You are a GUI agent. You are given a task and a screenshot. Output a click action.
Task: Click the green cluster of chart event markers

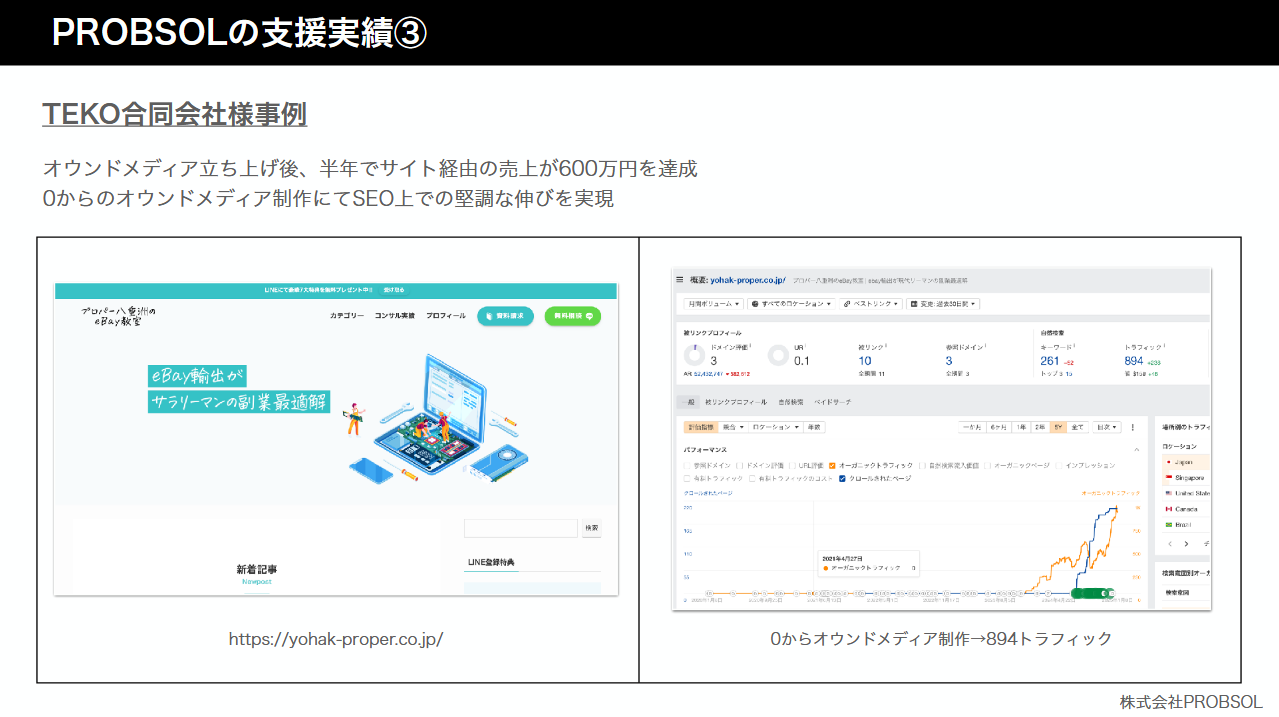[x=1092, y=593]
